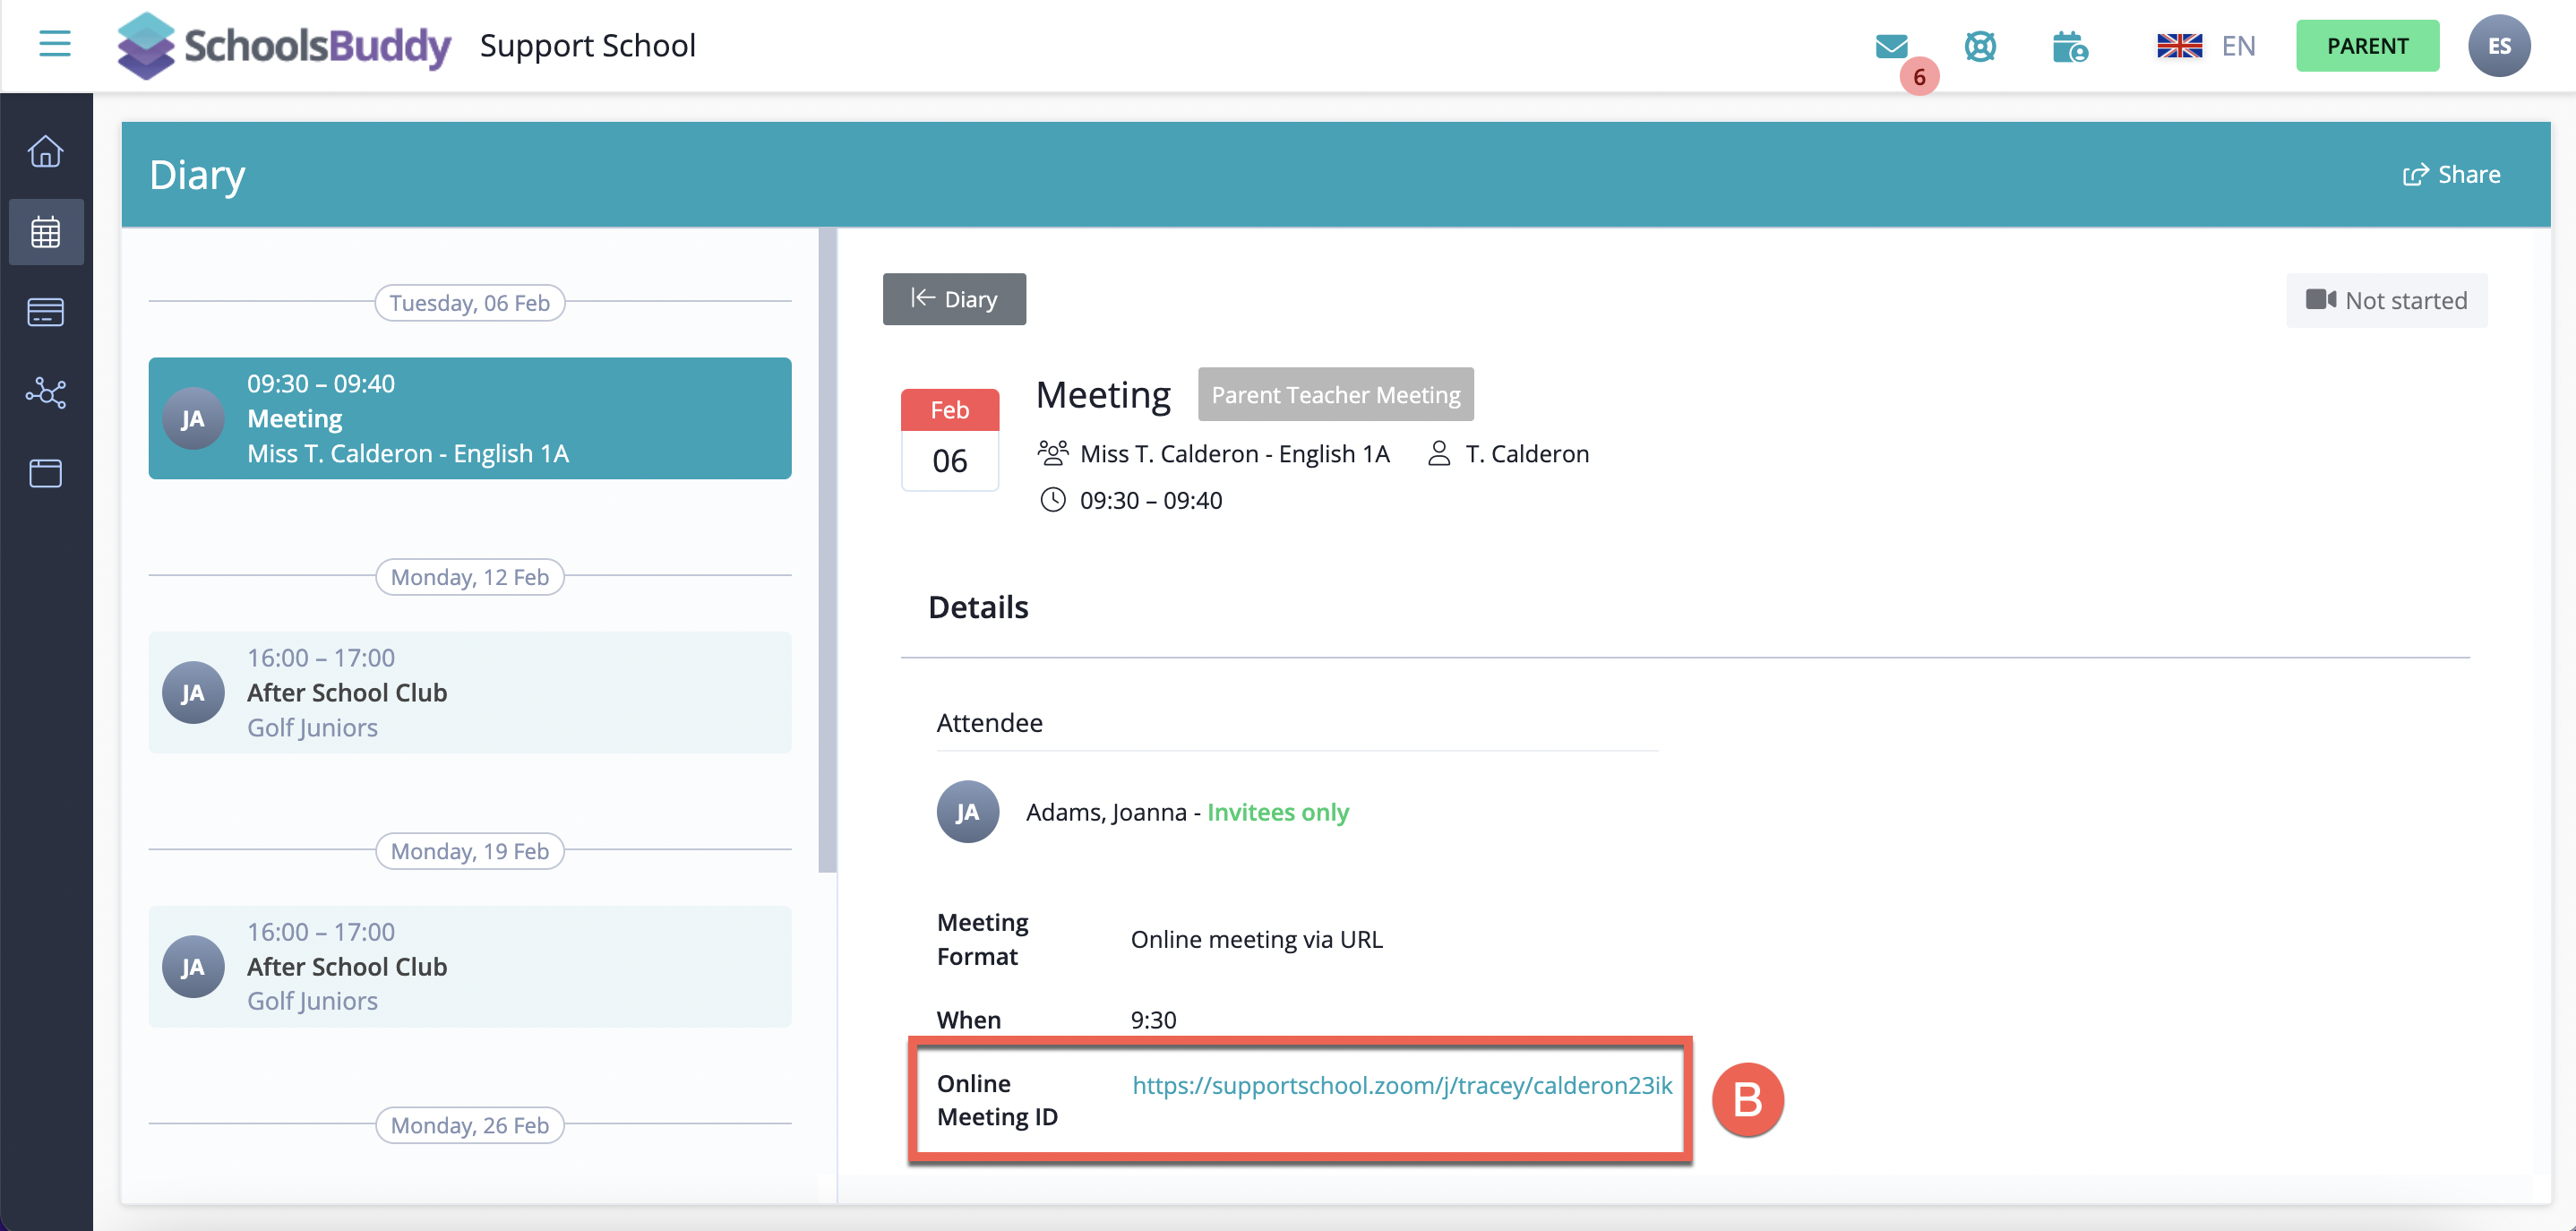Screen dimensions: 2576x1231
Task: Go back using the Diary button
Action: click(x=953, y=299)
